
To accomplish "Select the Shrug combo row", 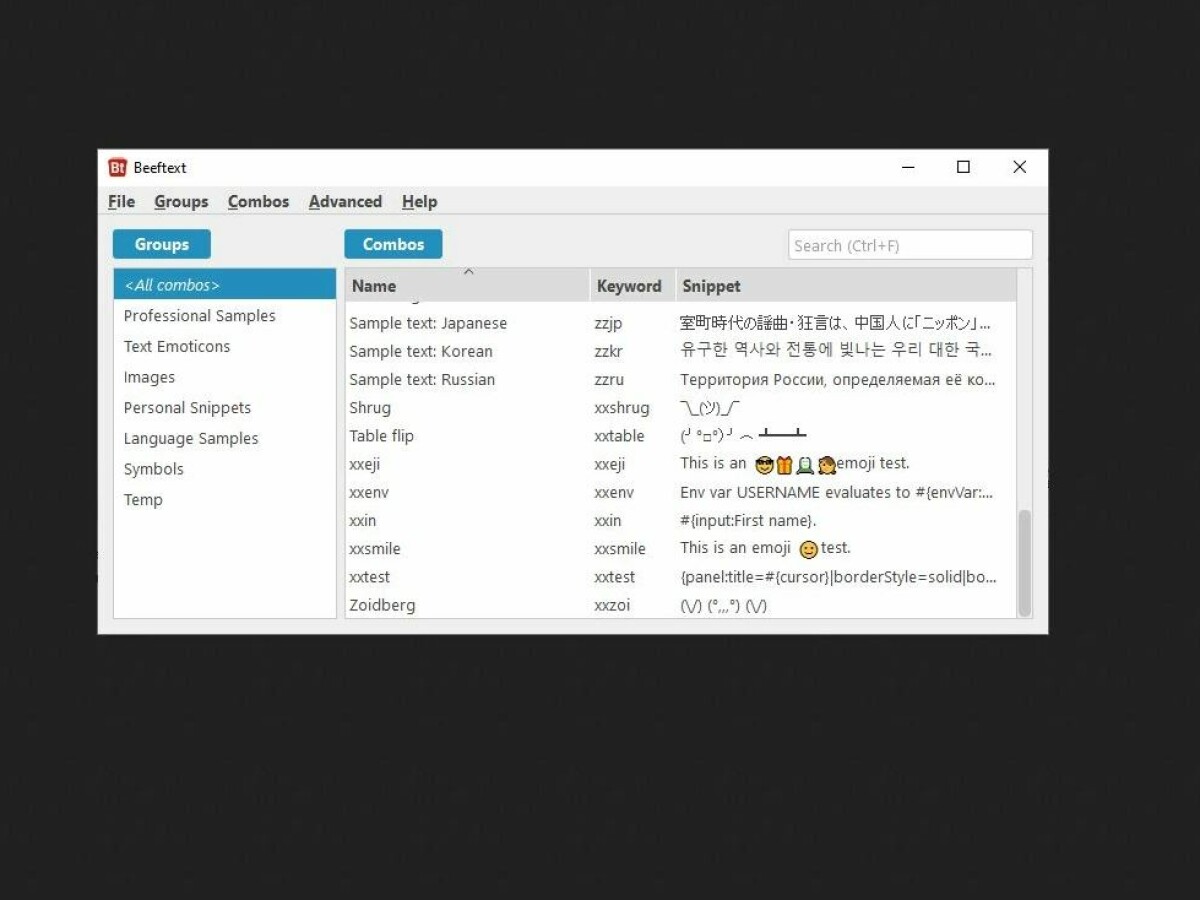I will (369, 407).
